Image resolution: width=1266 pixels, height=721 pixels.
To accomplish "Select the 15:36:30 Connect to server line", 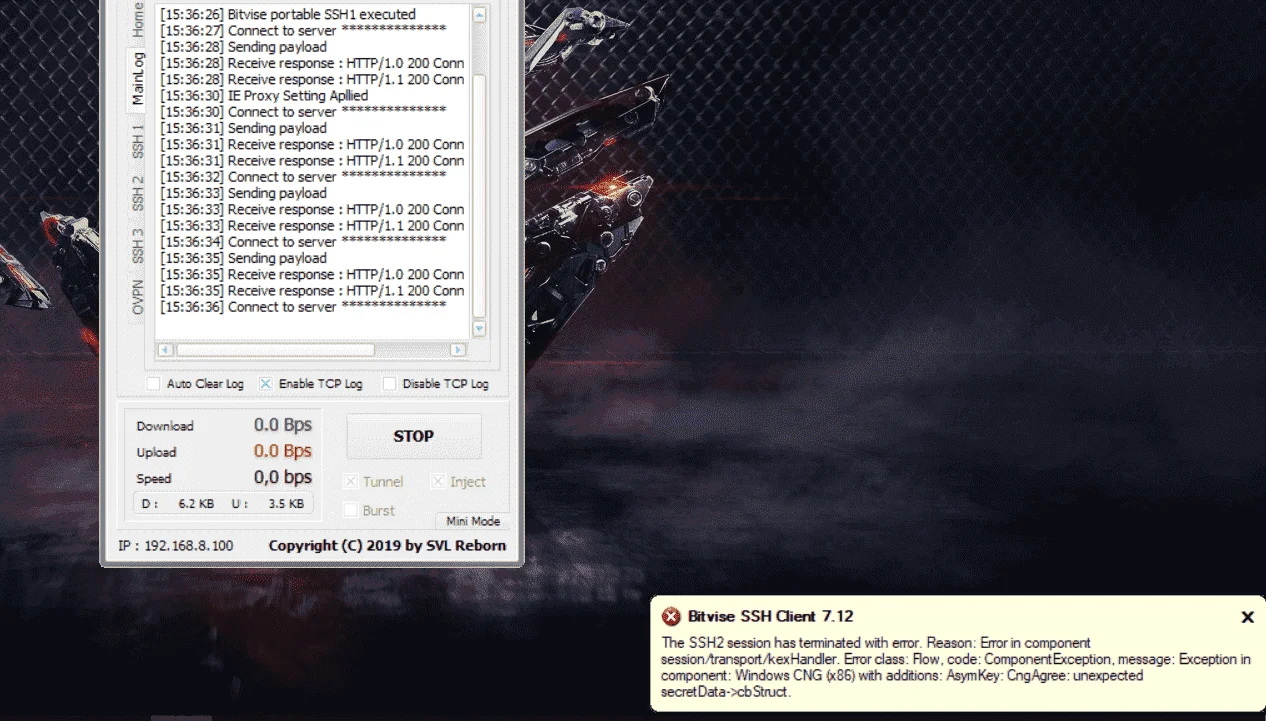I will [x=303, y=112].
